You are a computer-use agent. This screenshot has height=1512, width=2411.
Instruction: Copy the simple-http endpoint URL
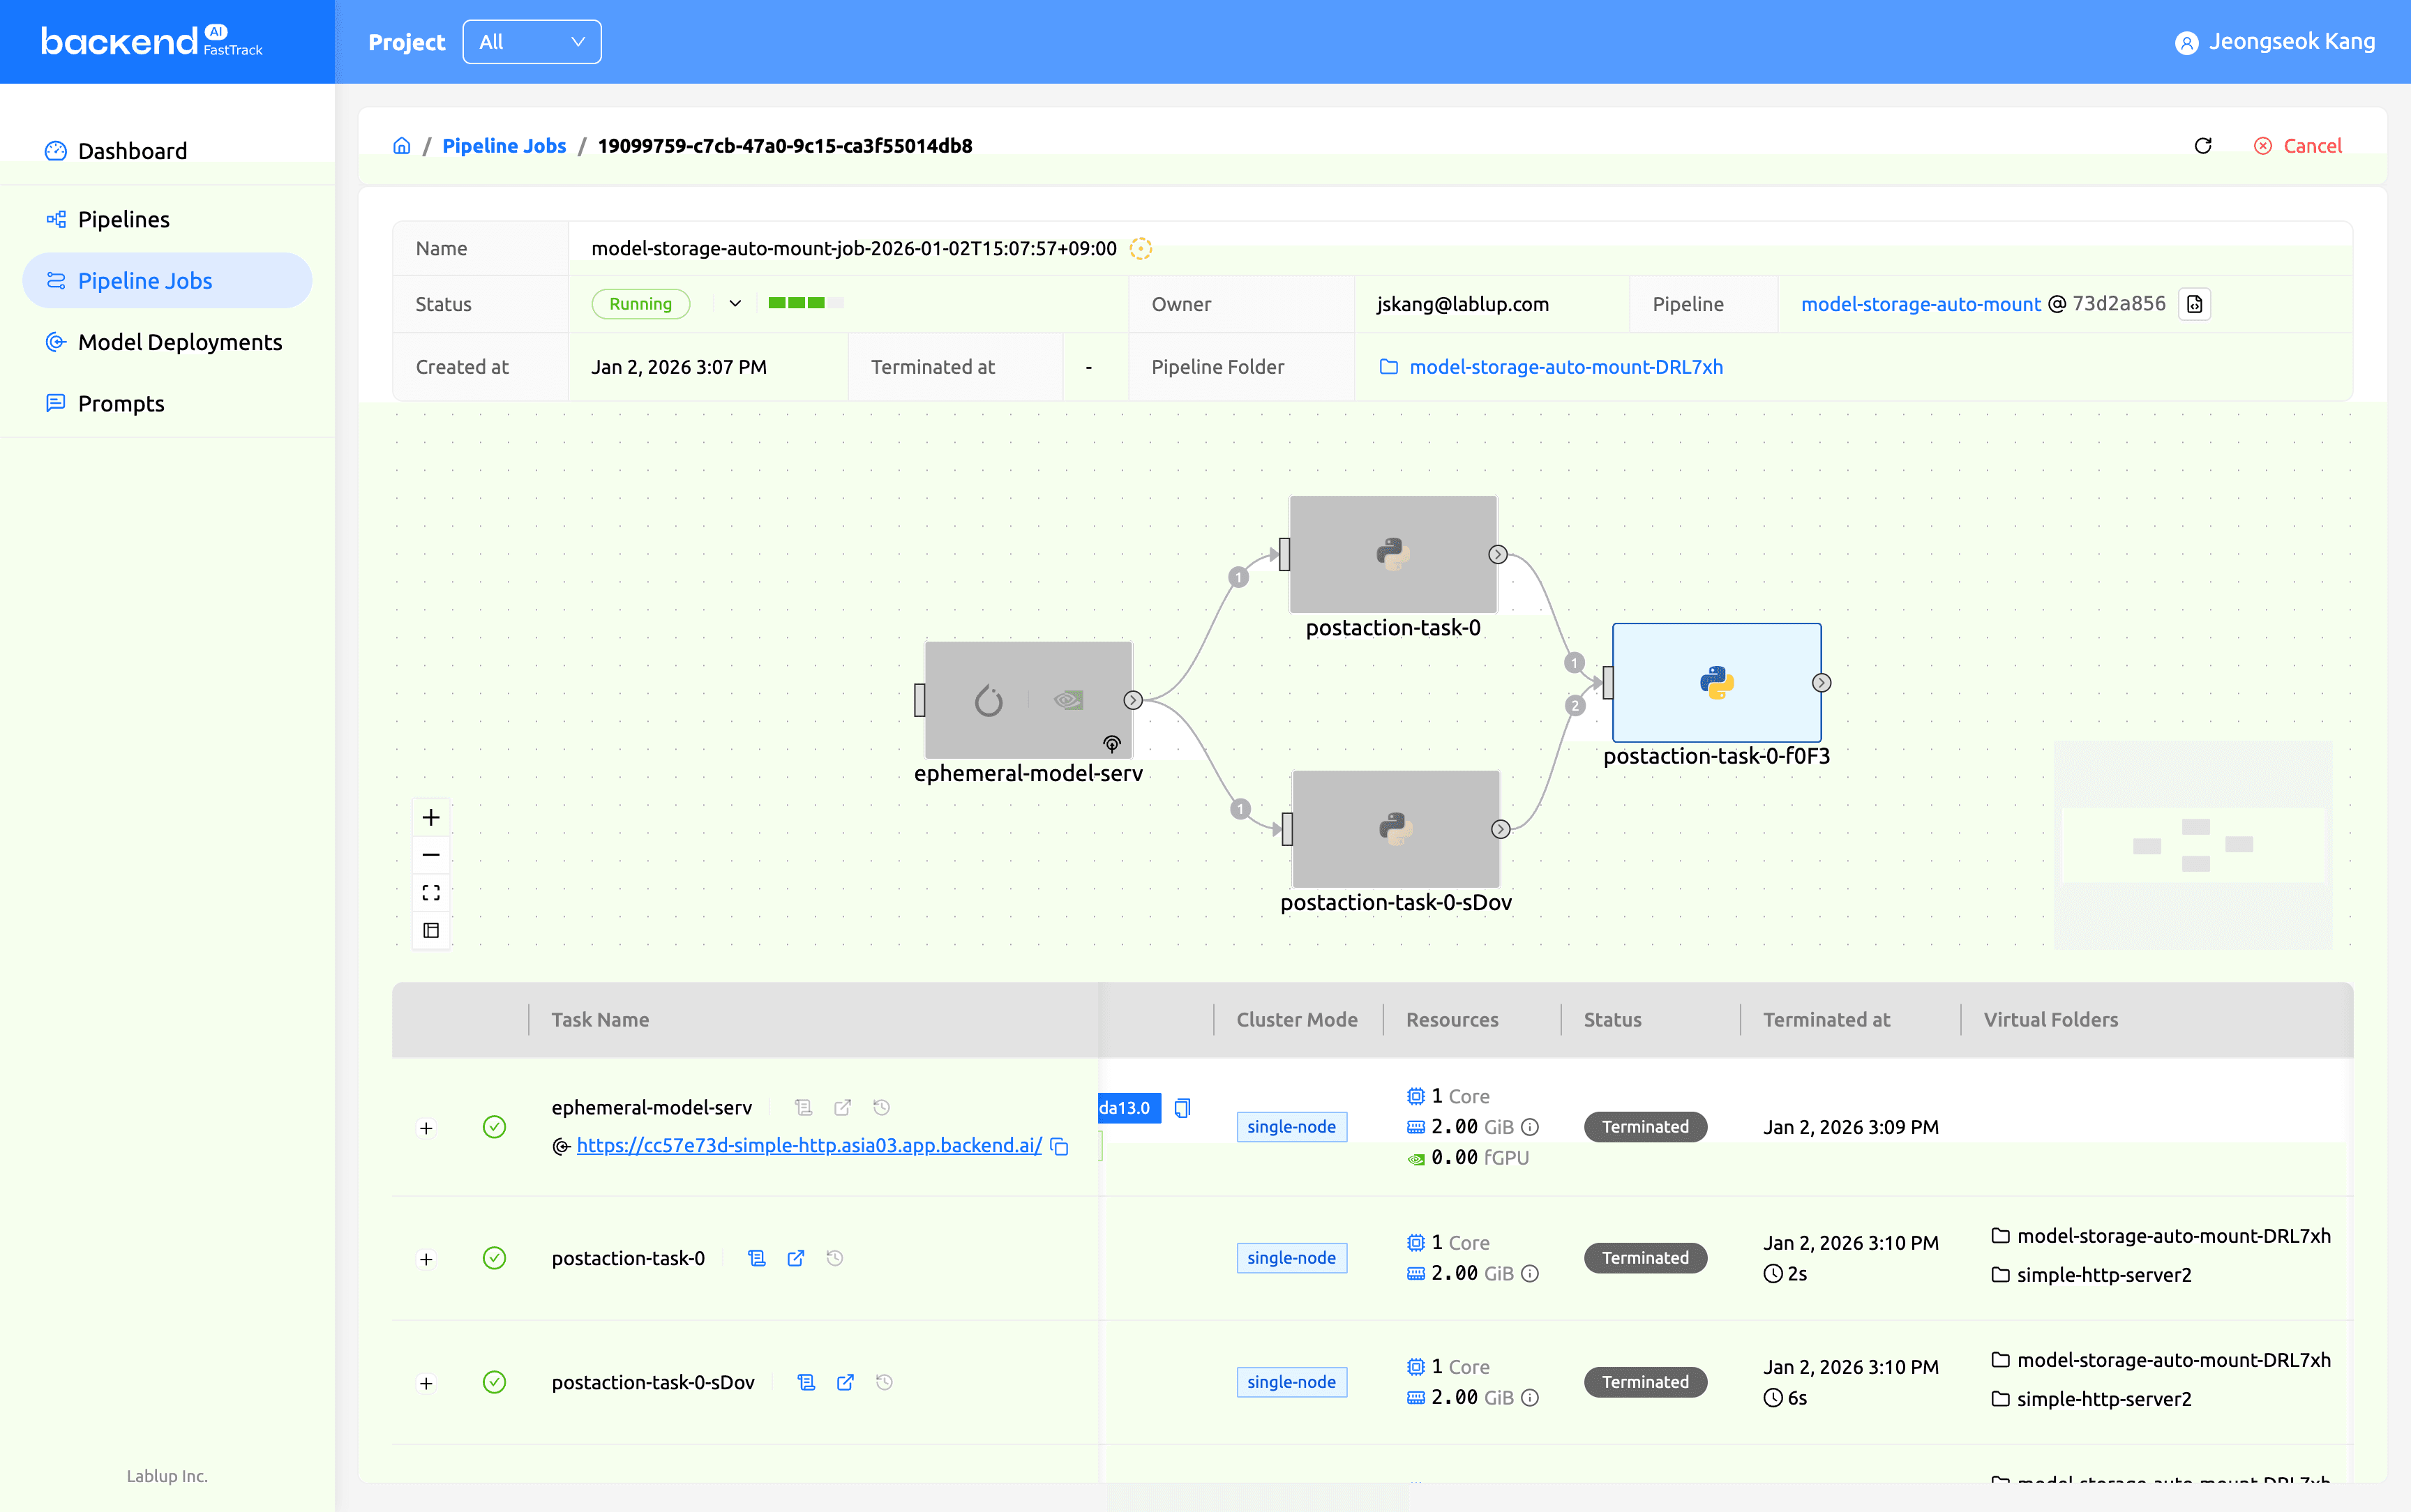pos(1060,1146)
